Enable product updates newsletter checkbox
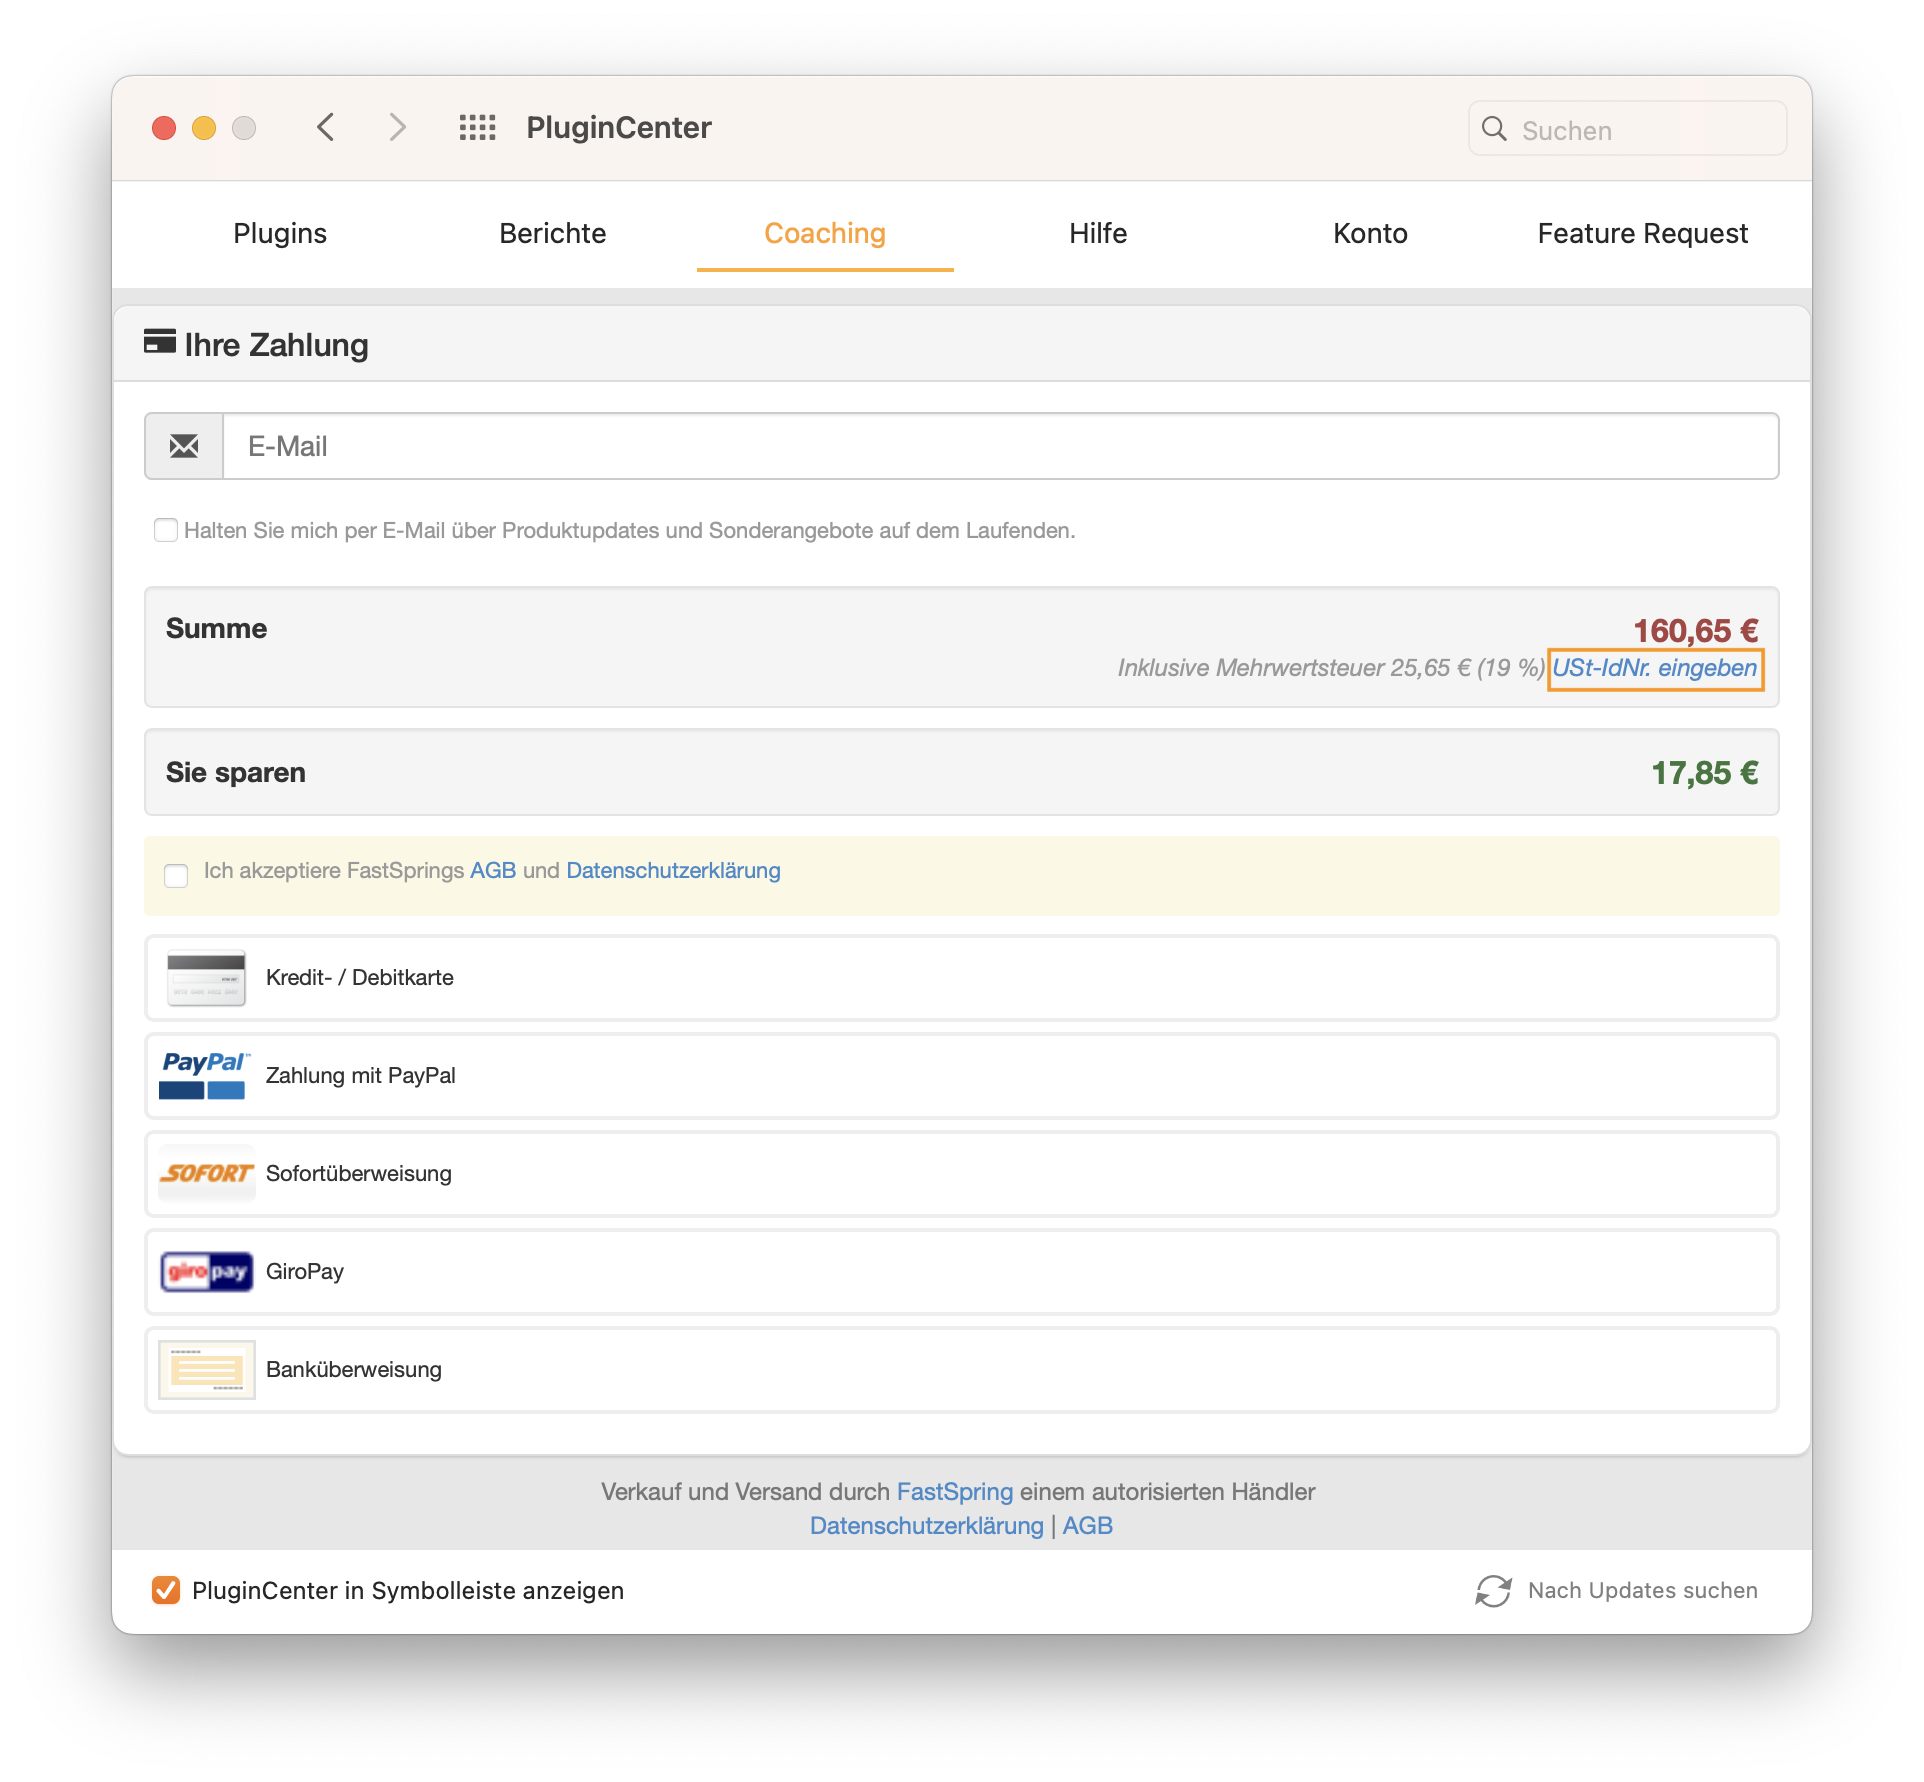Image resolution: width=1924 pixels, height=1782 pixels. [166, 530]
